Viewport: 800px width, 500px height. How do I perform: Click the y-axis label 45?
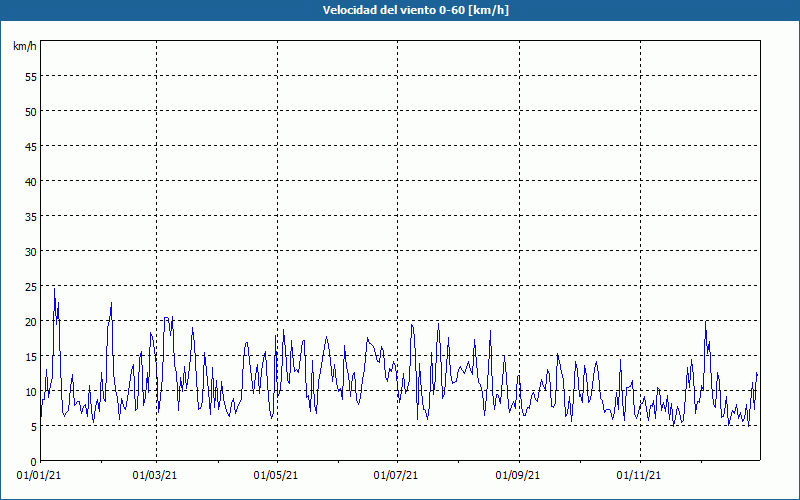tap(31, 147)
